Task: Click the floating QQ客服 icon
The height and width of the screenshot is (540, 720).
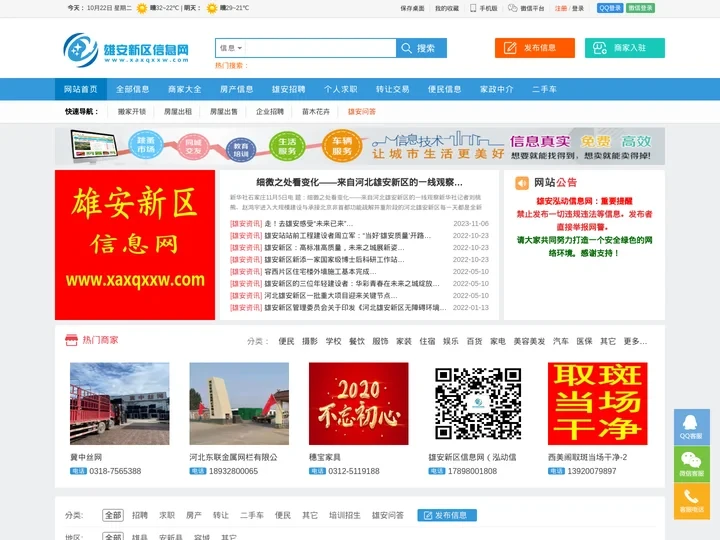Action: [x=692, y=427]
